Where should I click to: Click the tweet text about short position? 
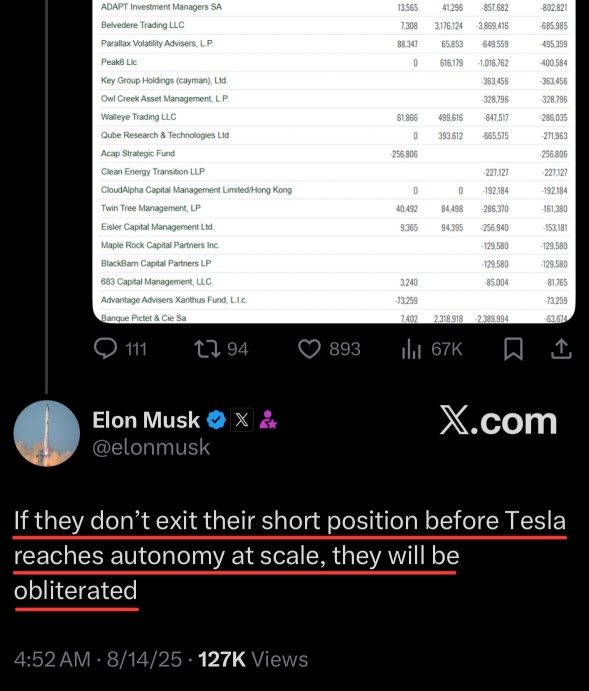click(289, 555)
